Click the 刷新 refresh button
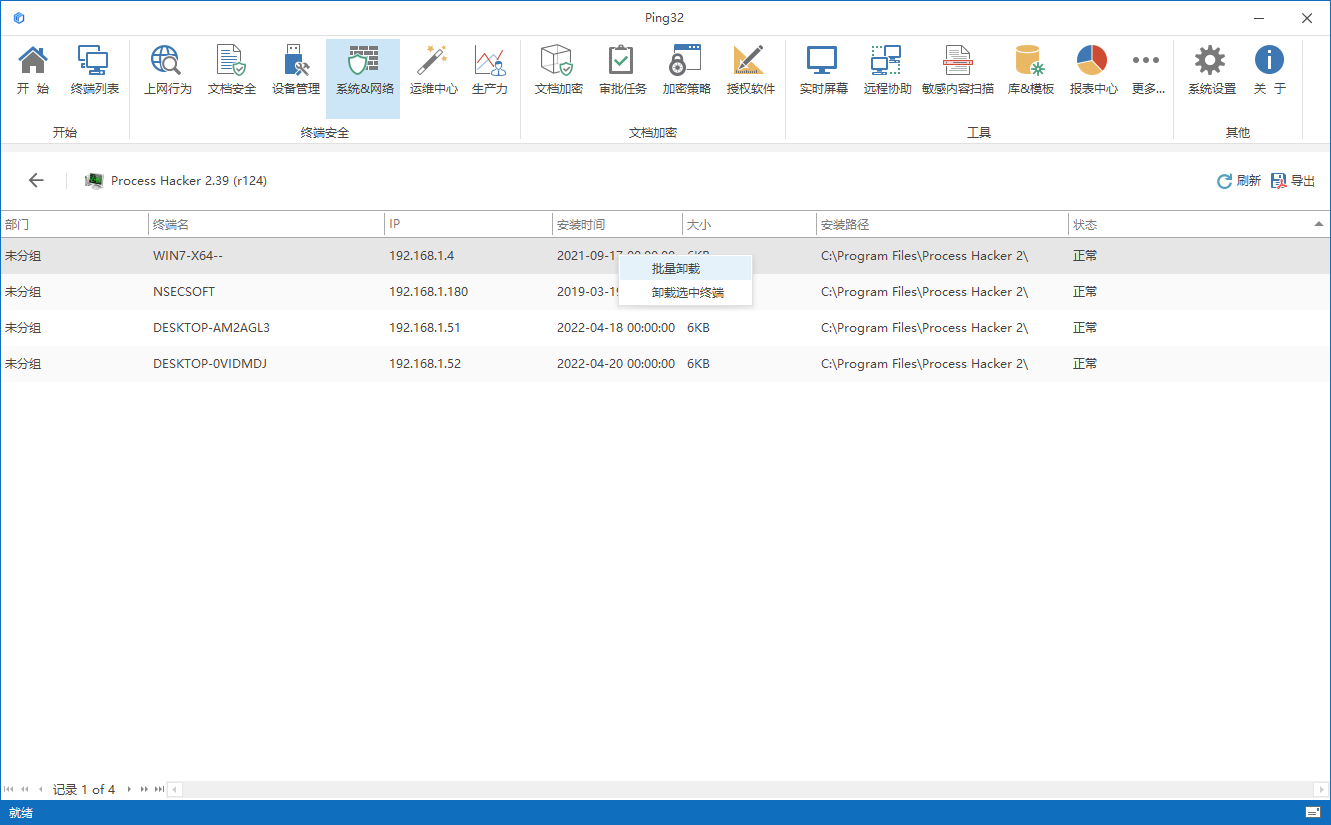The image size is (1331, 825). point(1238,181)
